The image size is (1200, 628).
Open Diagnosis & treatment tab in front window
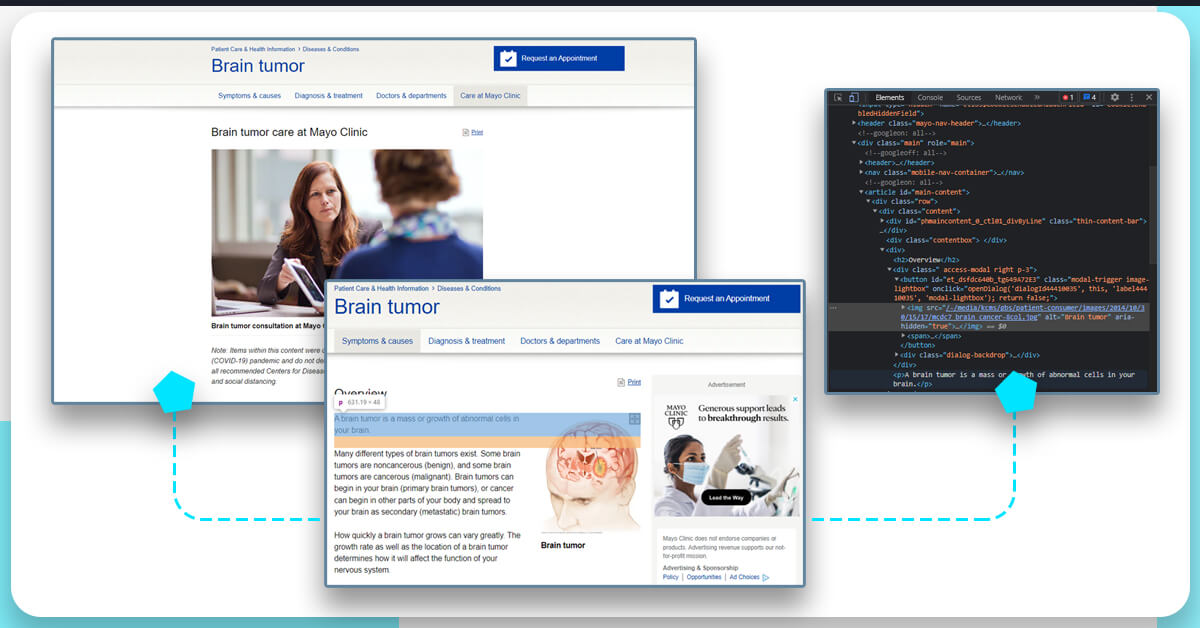point(467,341)
